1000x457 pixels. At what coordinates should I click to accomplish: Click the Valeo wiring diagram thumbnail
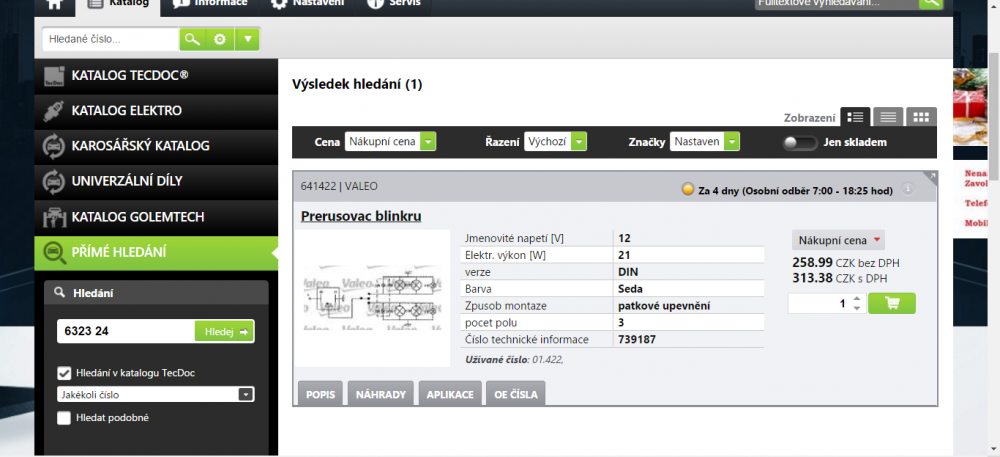pyautogui.click(x=372, y=298)
